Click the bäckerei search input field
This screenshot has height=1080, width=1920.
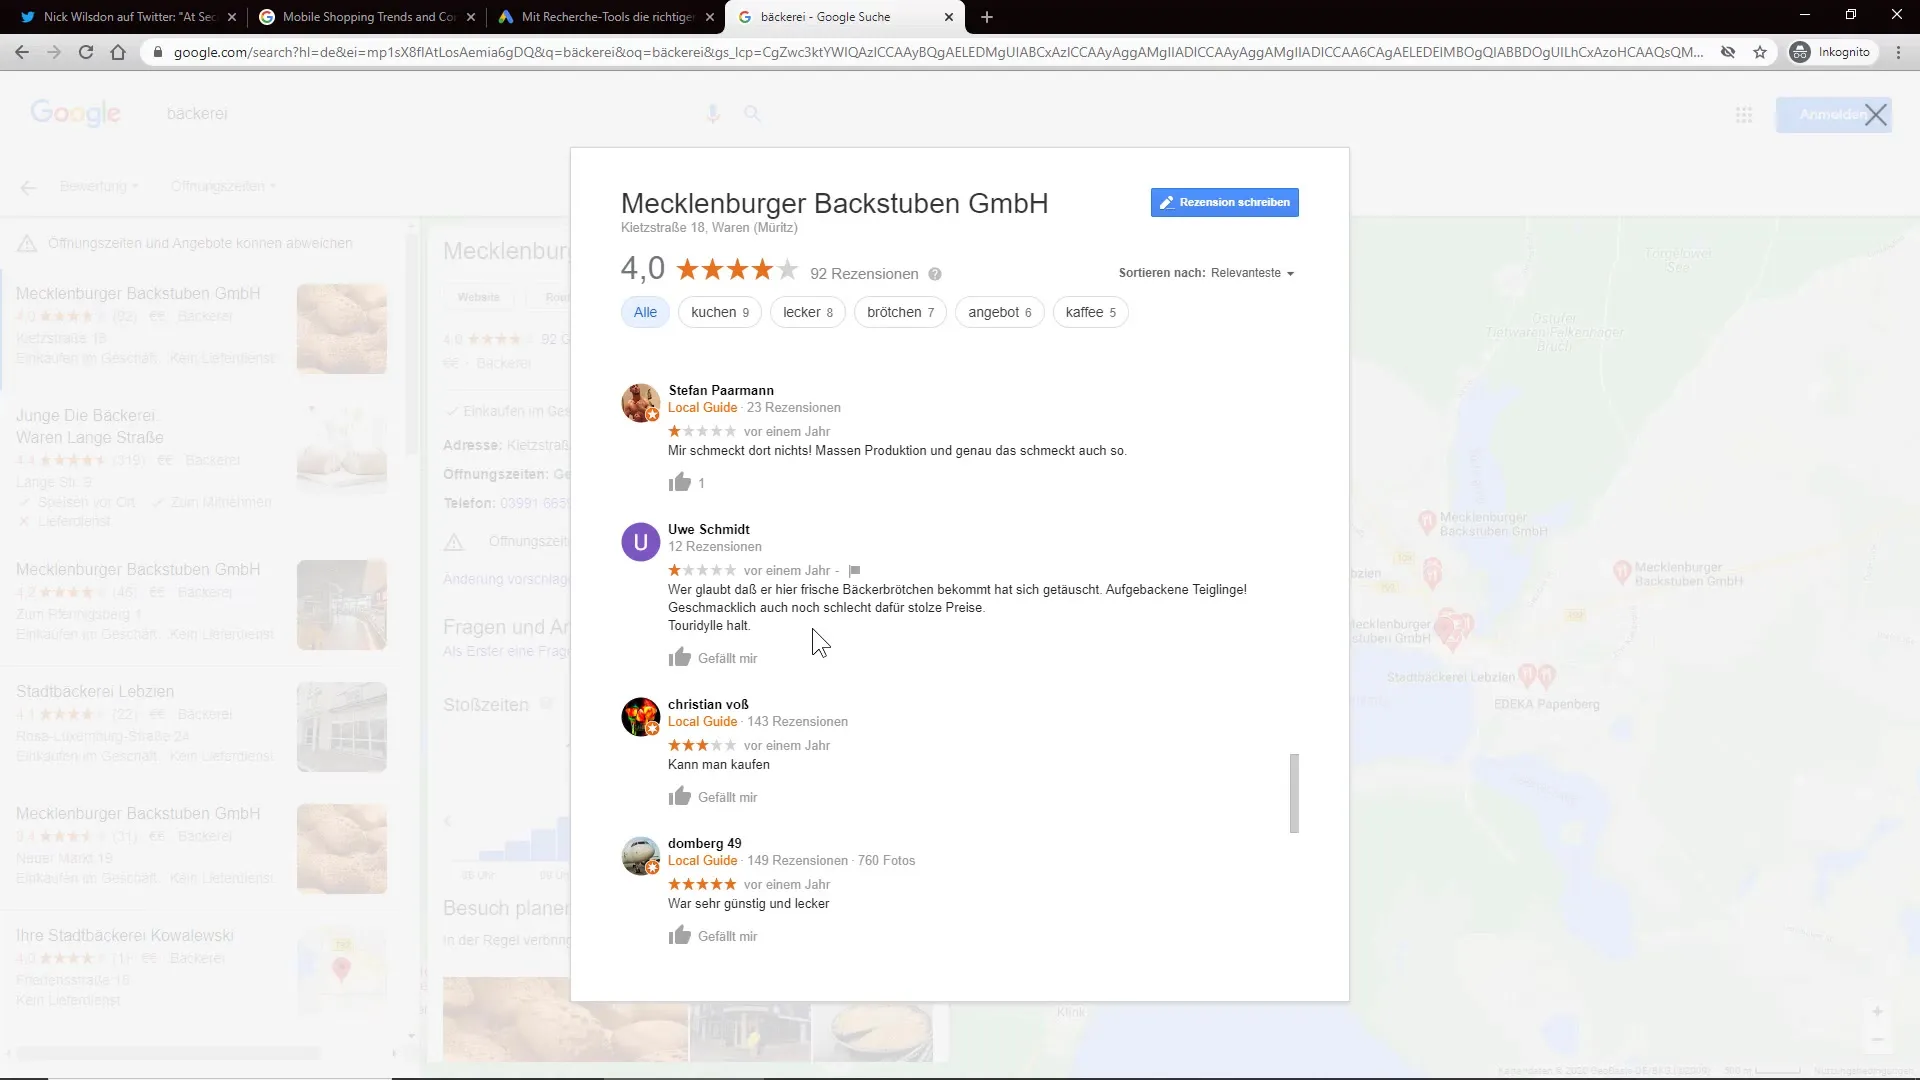pyautogui.click(x=430, y=114)
